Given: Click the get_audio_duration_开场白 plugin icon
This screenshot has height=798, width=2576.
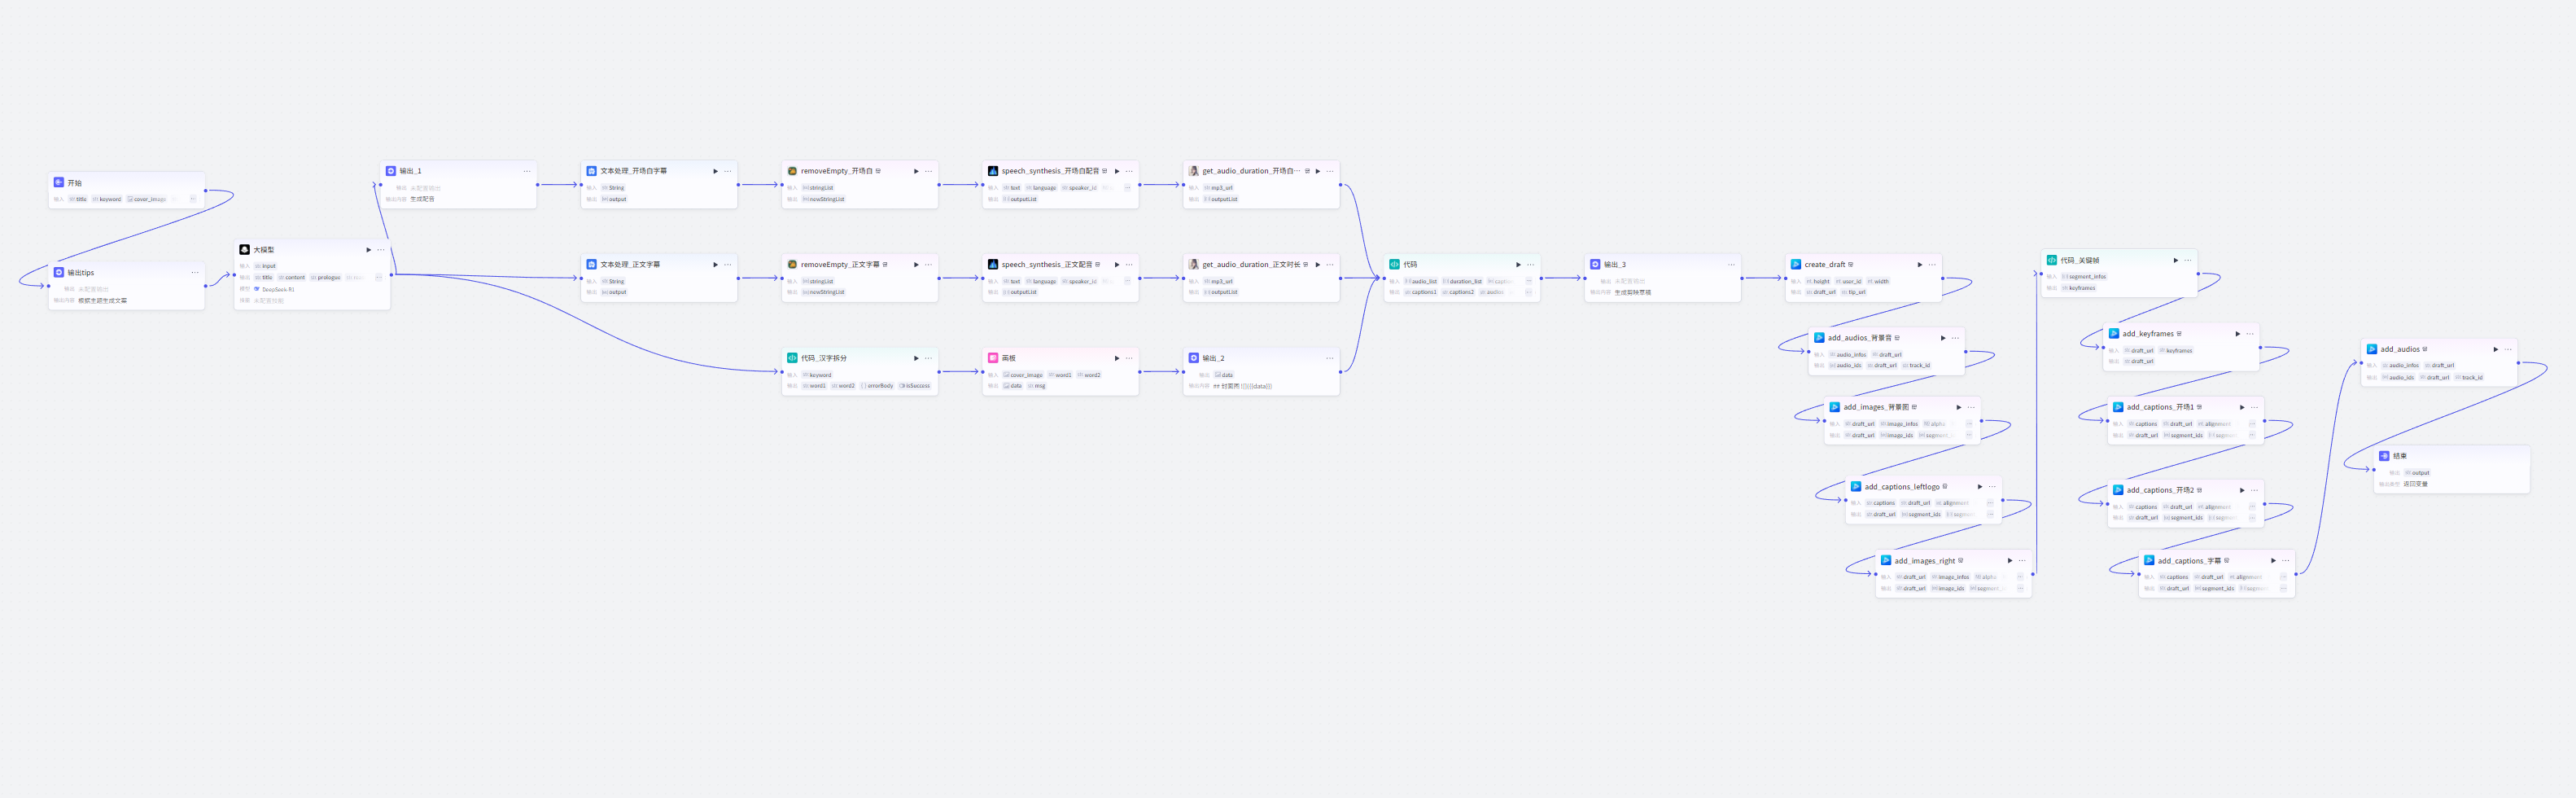Looking at the screenshot, I should click(1194, 171).
